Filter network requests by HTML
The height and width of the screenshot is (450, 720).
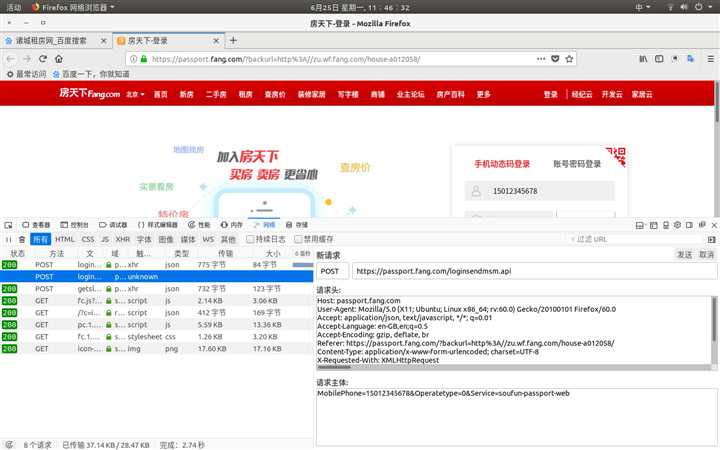65,239
